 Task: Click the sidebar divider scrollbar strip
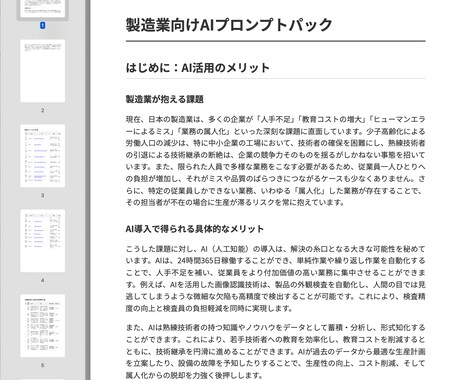tap(88, 190)
